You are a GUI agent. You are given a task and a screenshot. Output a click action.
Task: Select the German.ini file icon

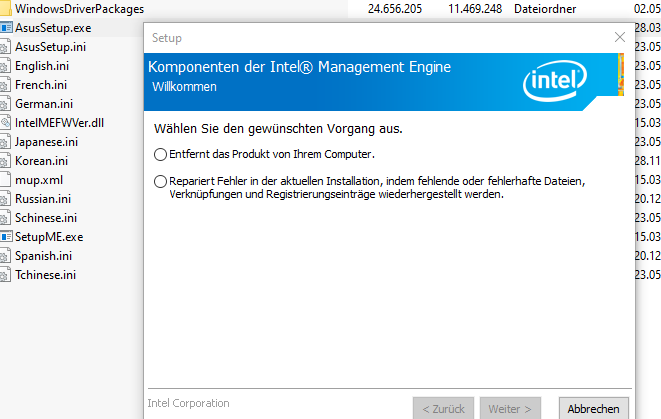[5, 104]
